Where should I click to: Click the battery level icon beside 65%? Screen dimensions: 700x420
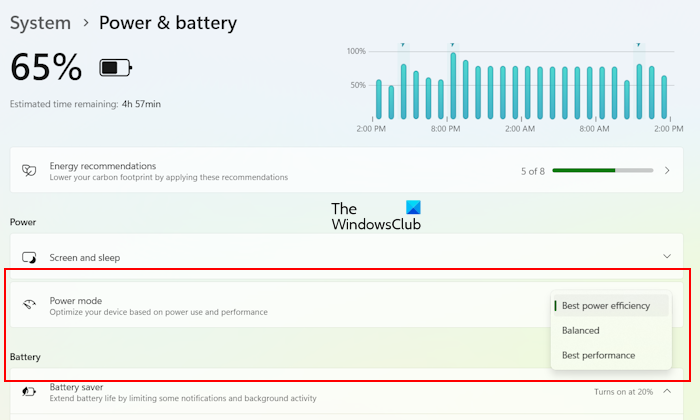[x=115, y=68]
